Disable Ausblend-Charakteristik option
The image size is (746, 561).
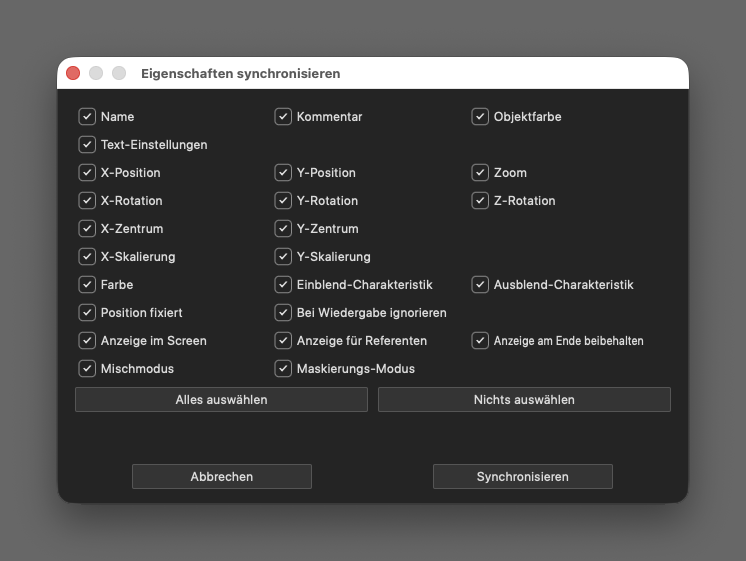480,285
